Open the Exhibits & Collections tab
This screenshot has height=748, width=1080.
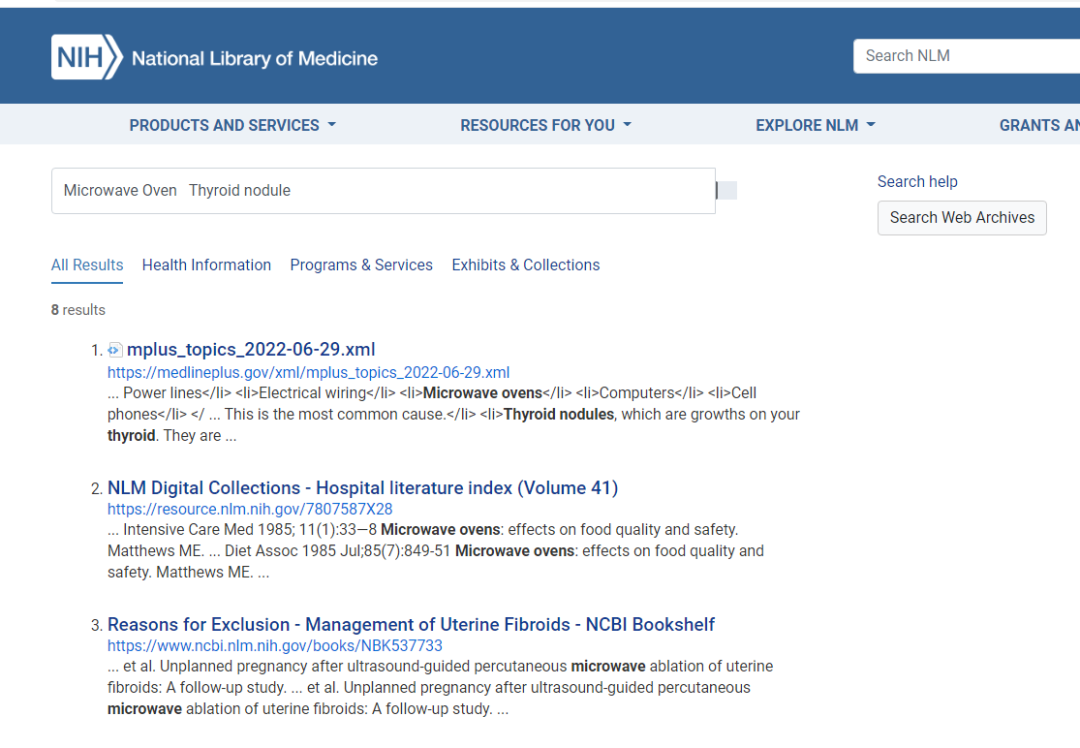click(x=525, y=265)
